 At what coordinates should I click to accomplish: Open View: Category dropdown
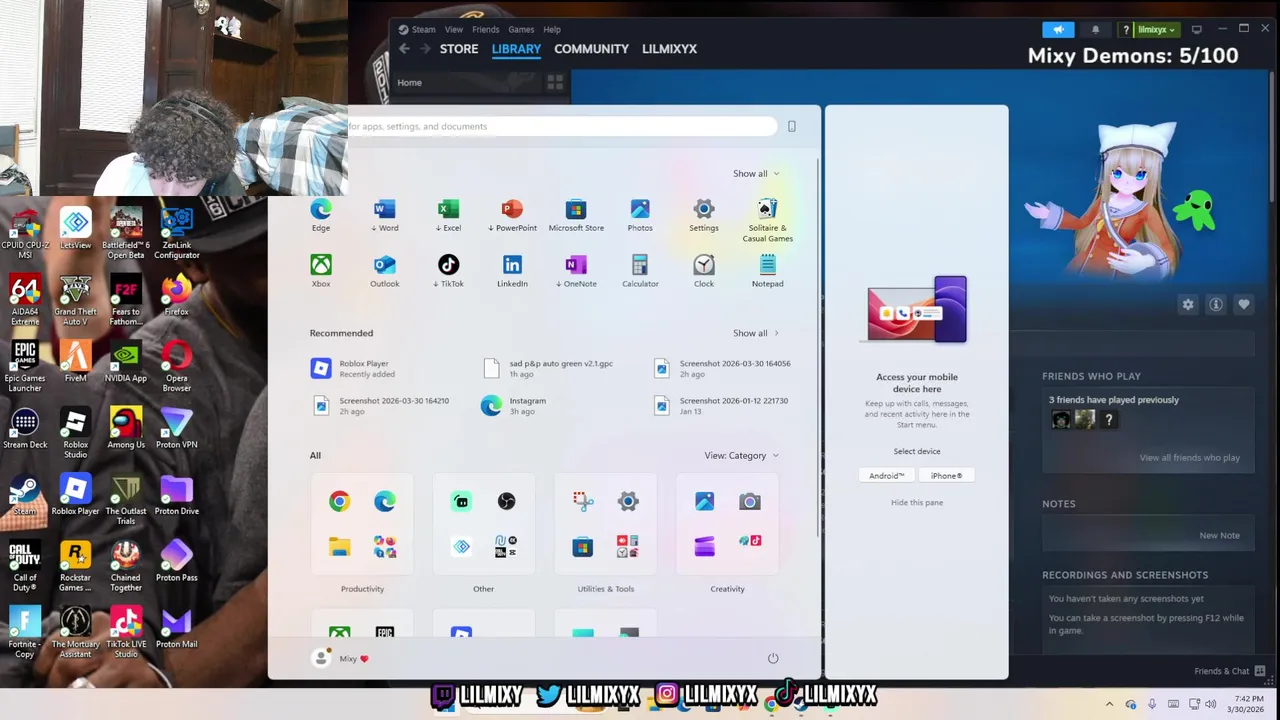coord(741,456)
